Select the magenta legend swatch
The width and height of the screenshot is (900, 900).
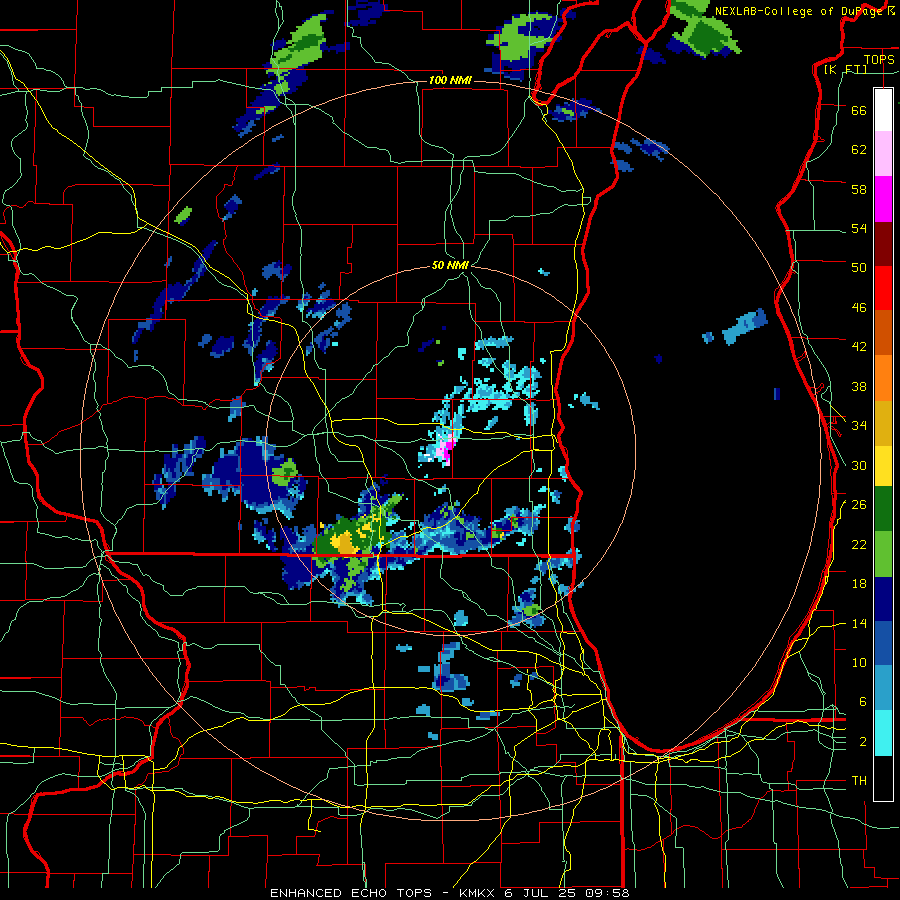(x=883, y=199)
